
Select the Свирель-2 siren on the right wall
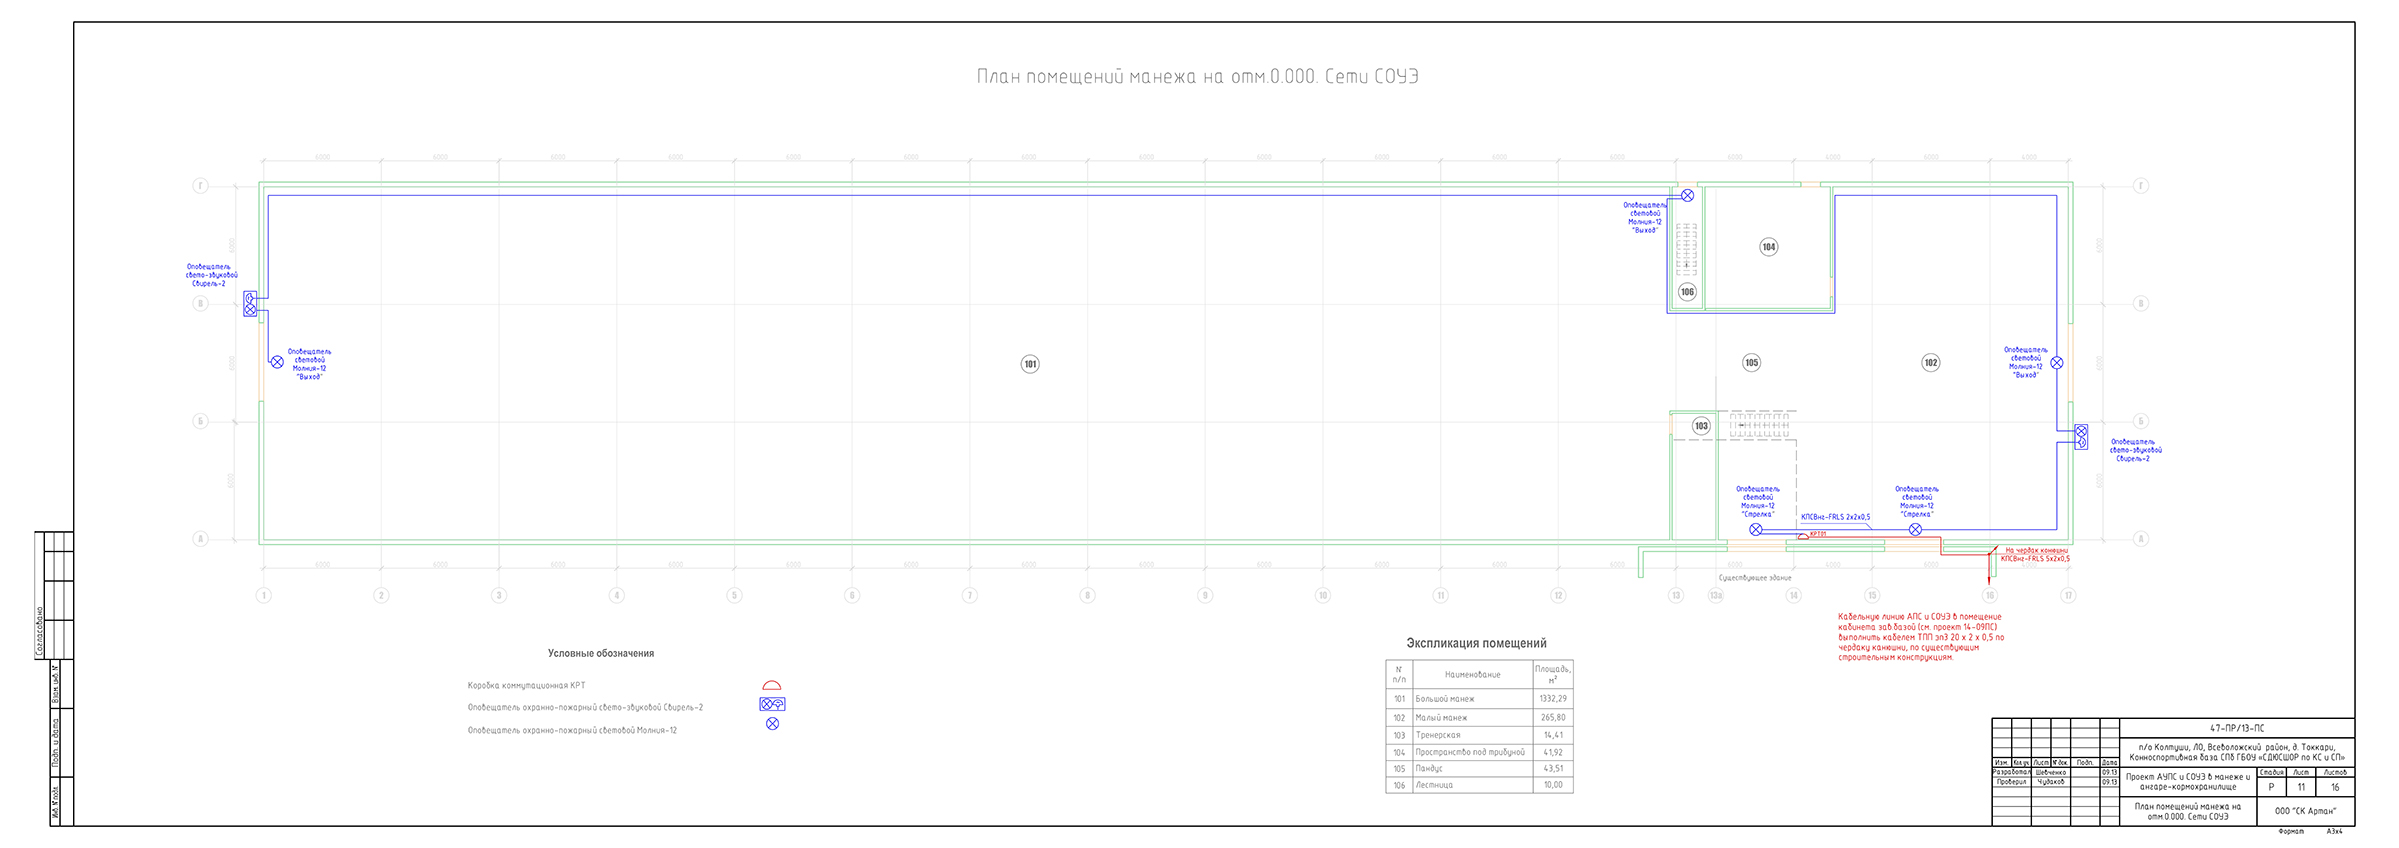point(2081,437)
